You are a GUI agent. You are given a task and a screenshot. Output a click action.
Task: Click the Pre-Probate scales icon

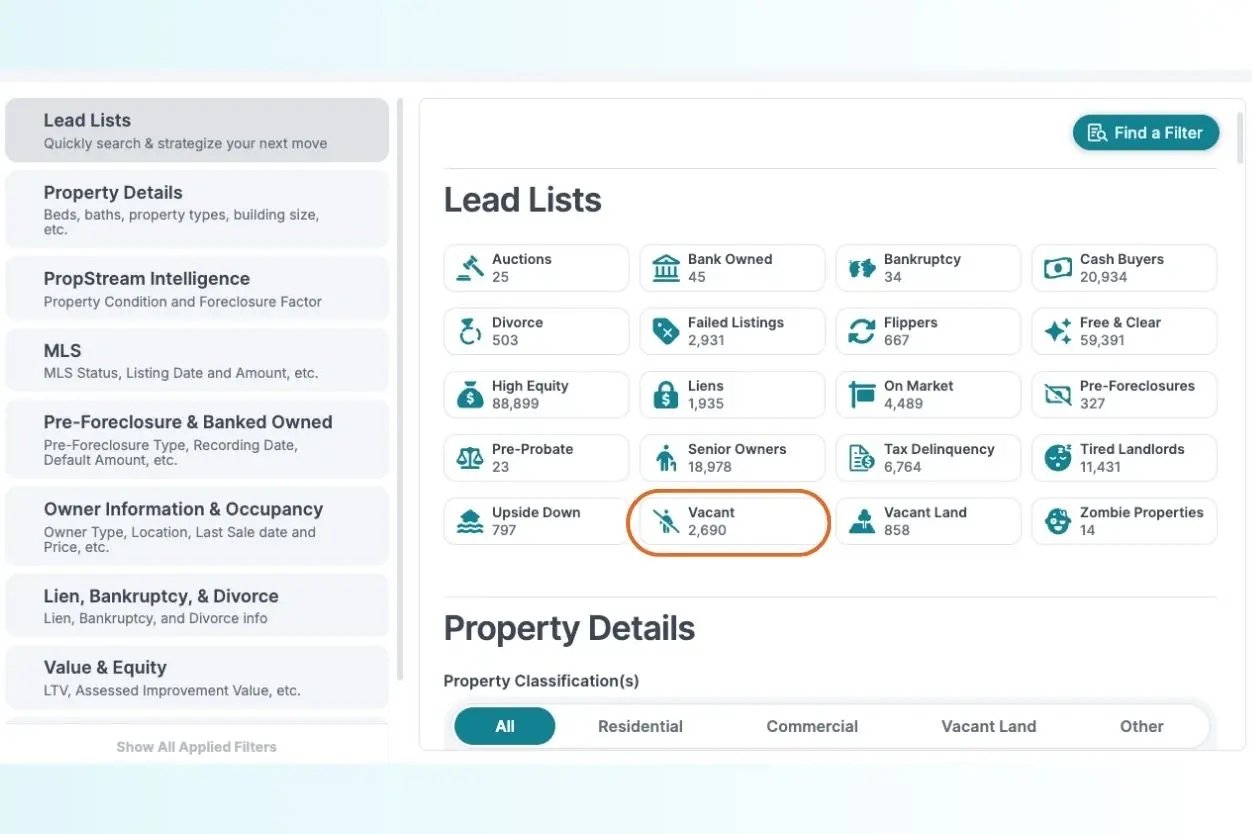pyautogui.click(x=469, y=458)
